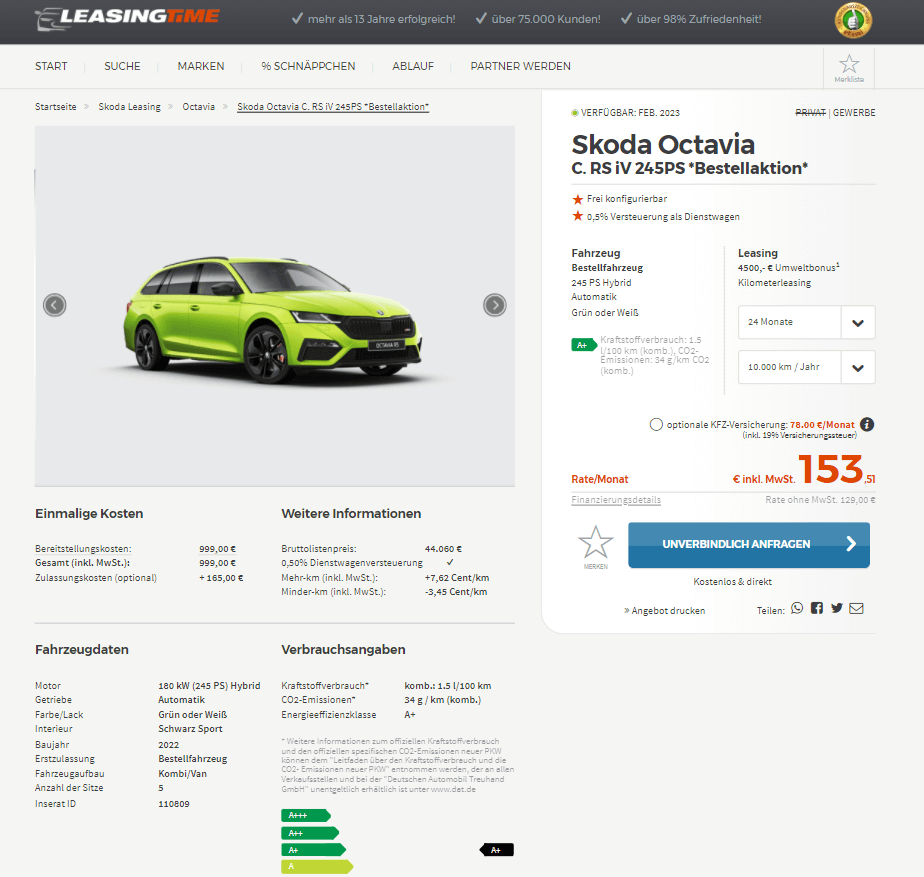Click 'über 75.000 Kunden!' header text

click(x=546, y=19)
